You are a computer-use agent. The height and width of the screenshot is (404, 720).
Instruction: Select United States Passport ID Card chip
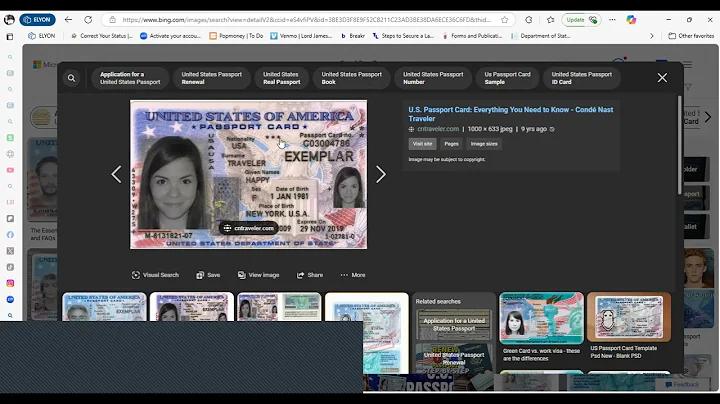point(582,78)
